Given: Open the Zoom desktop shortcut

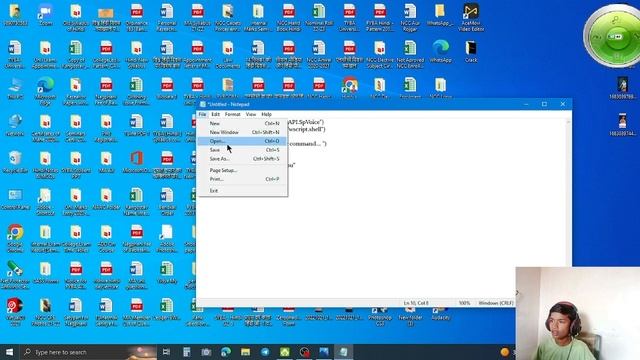Looking at the screenshot, I should (x=45, y=16).
